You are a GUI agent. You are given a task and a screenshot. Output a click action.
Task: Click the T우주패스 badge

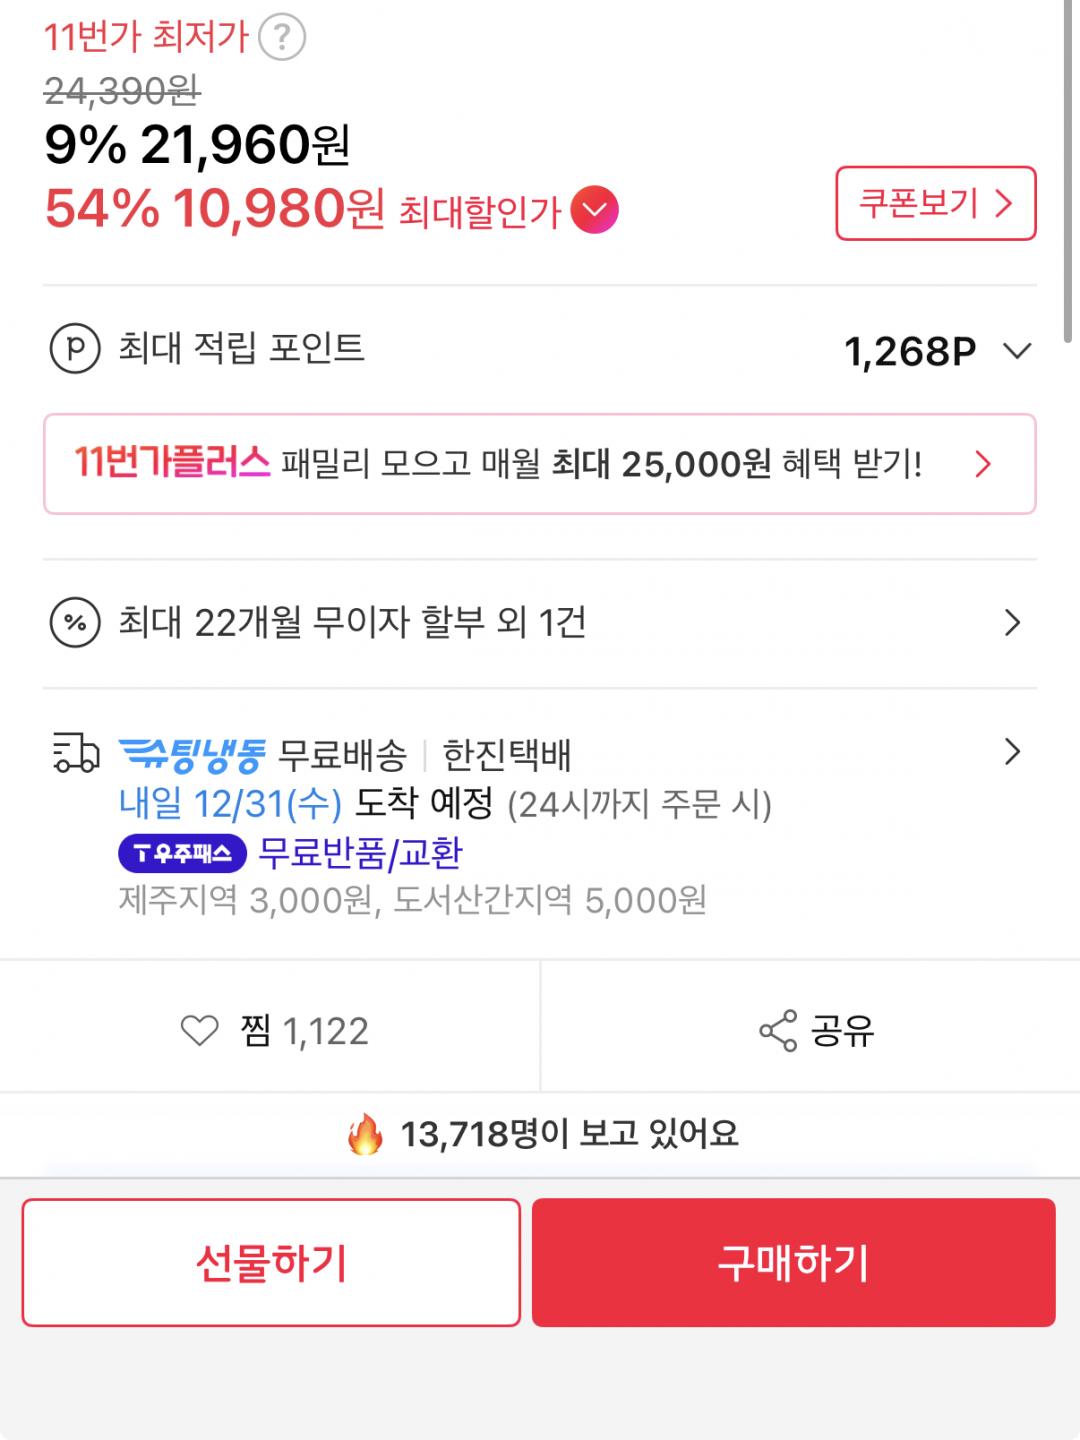[182, 853]
